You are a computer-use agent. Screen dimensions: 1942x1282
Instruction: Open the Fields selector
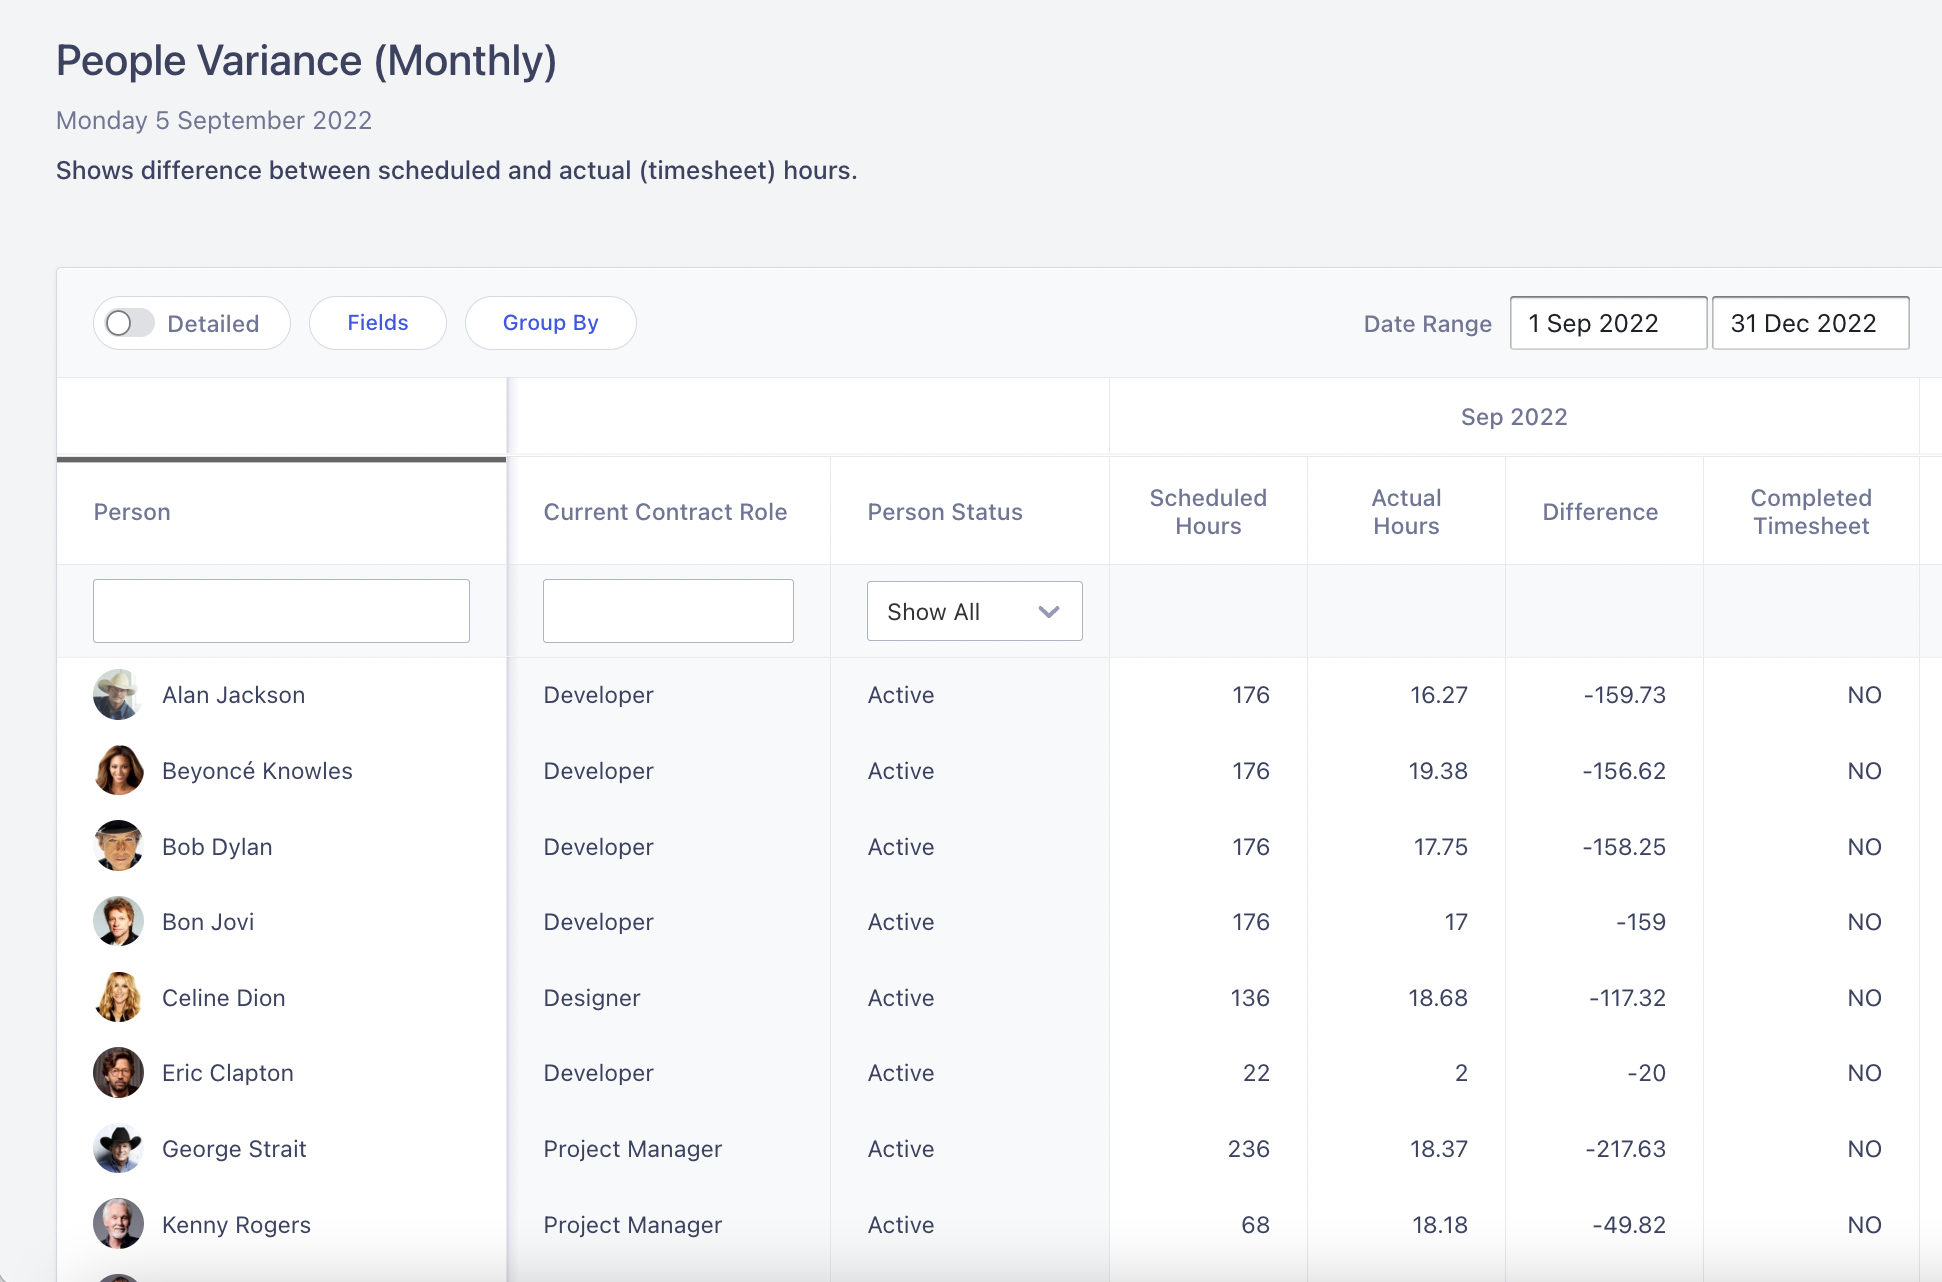point(377,322)
